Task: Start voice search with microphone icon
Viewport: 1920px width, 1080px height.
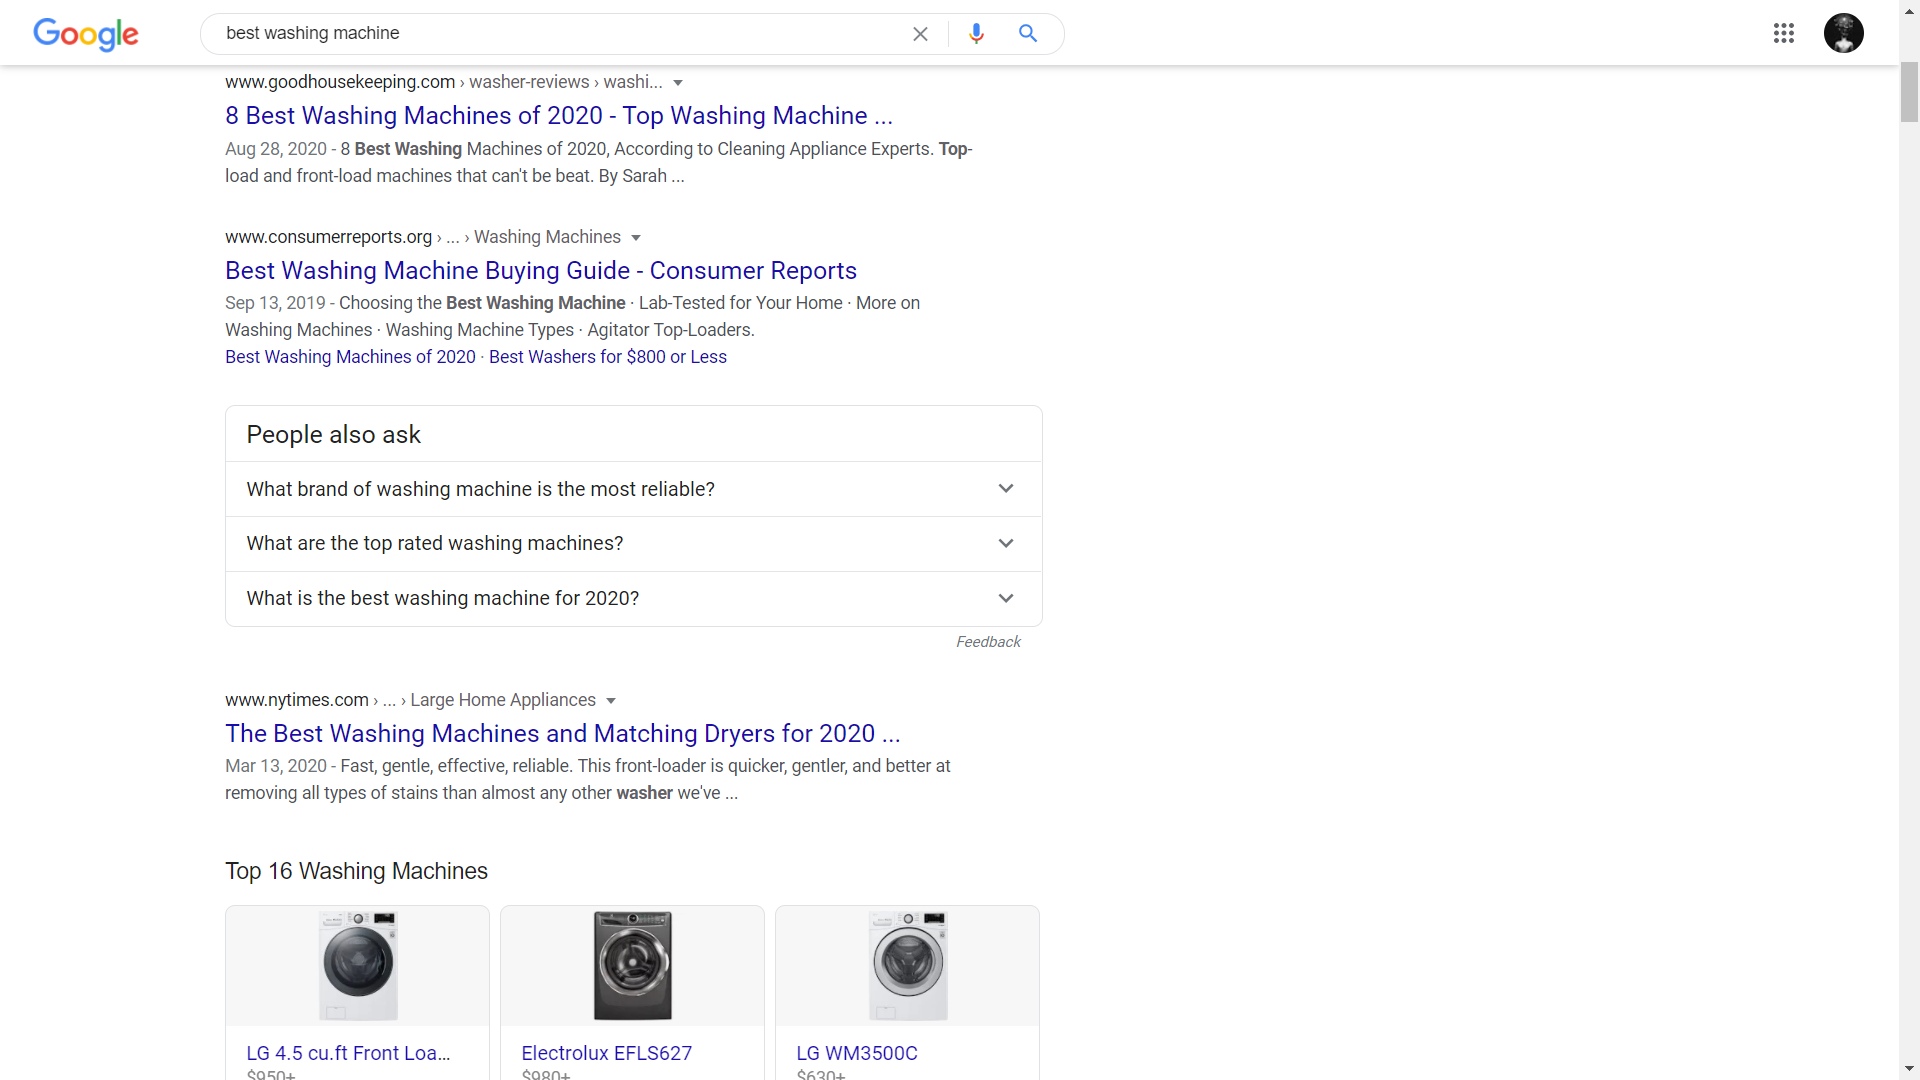Action: tap(977, 34)
